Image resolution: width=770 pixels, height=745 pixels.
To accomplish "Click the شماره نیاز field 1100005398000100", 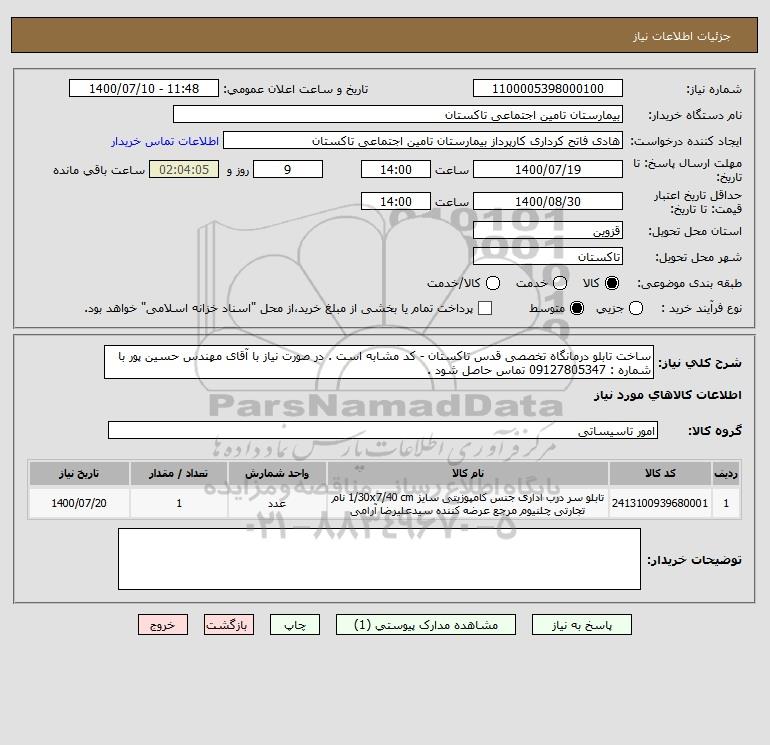I will coord(548,88).
